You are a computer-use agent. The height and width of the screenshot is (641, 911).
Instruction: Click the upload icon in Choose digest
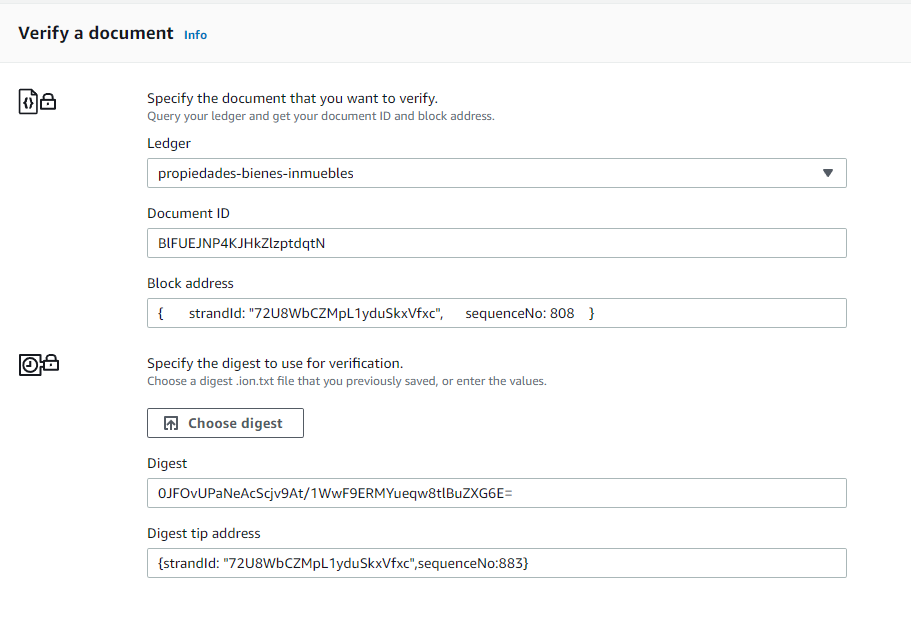pyautogui.click(x=171, y=423)
